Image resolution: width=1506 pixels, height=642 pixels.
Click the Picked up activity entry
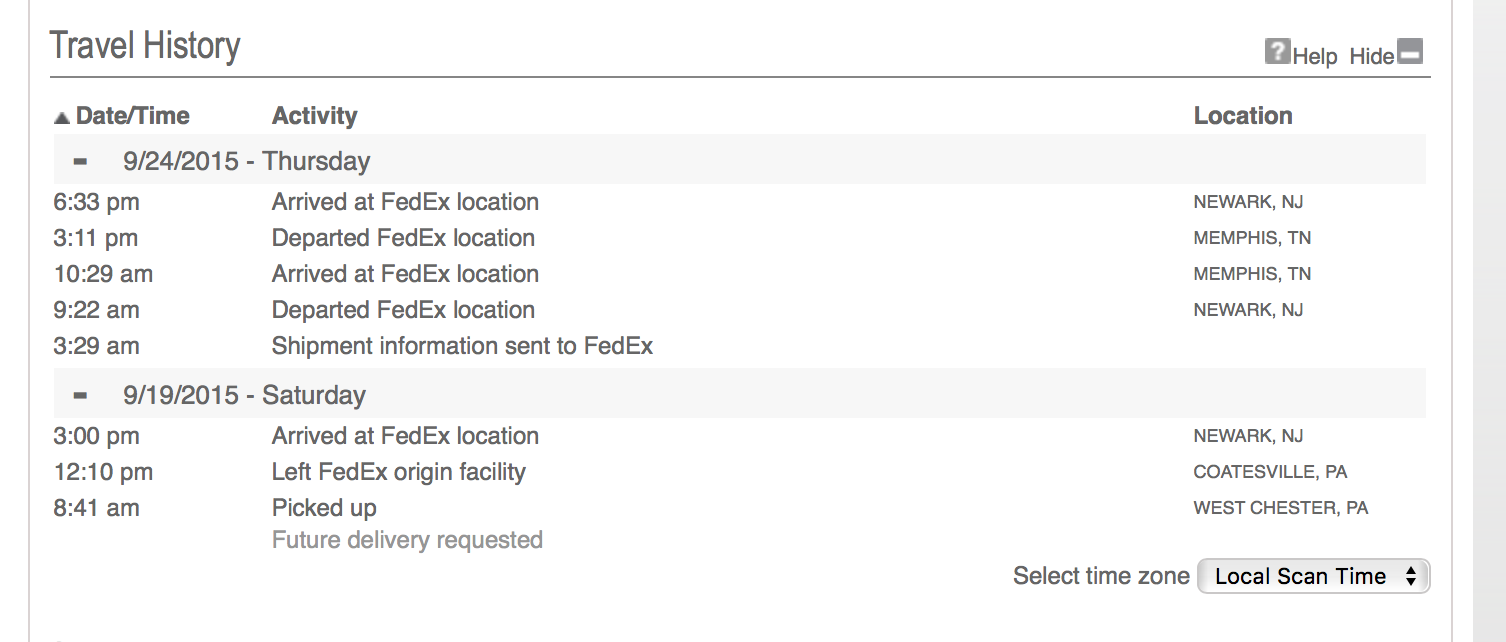(x=324, y=508)
